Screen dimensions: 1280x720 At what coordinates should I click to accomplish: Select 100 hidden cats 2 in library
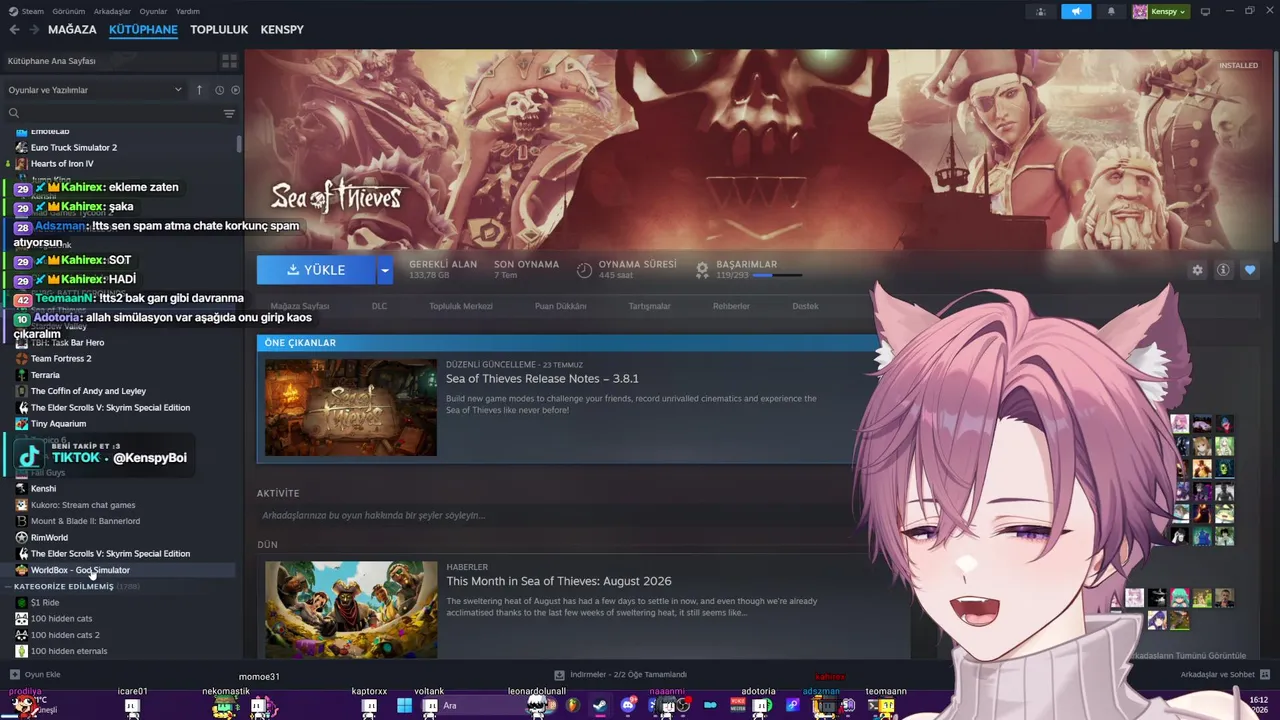click(65, 635)
